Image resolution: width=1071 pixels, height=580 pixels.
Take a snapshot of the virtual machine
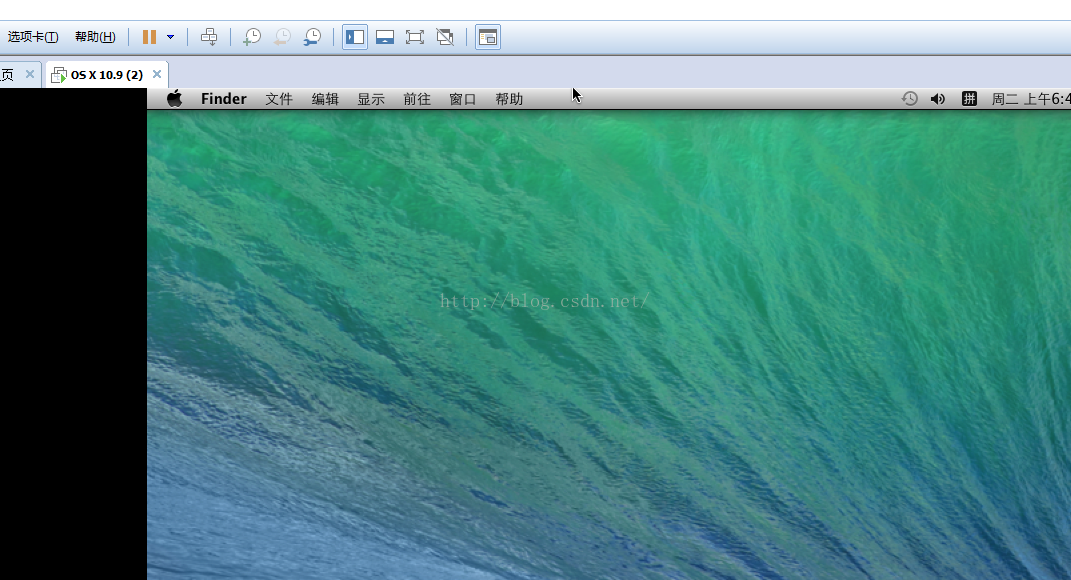[x=252, y=37]
